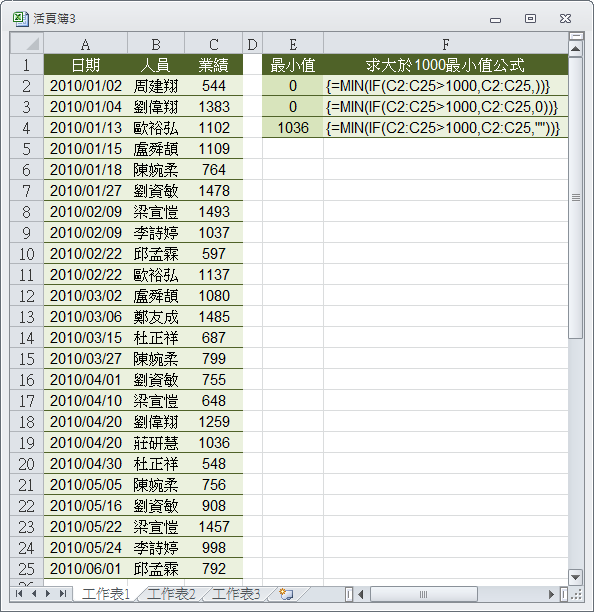The width and height of the screenshot is (594, 612).
Task: Select column A header
Action: (x=85, y=44)
